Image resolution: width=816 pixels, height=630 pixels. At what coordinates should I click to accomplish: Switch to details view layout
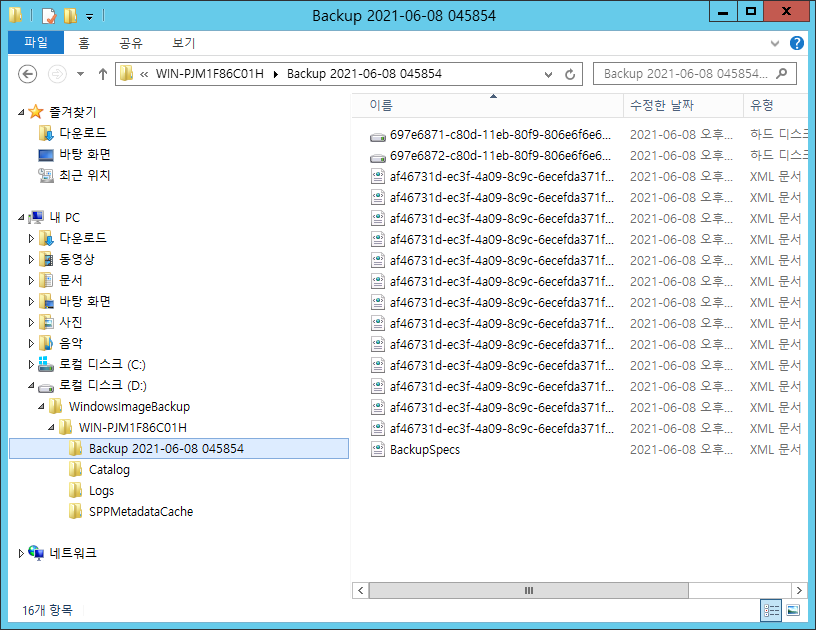tap(771, 610)
